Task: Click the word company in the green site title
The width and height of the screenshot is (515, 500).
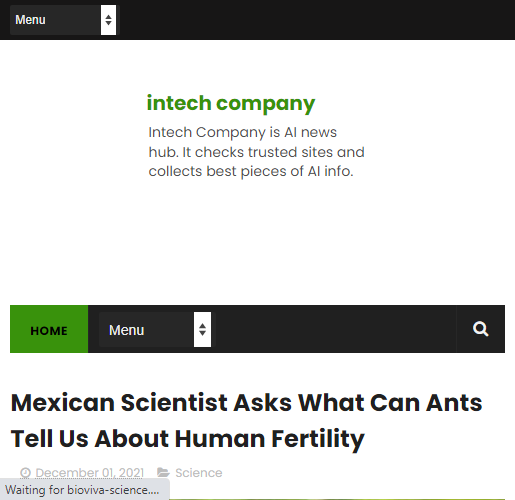Action: click(266, 104)
